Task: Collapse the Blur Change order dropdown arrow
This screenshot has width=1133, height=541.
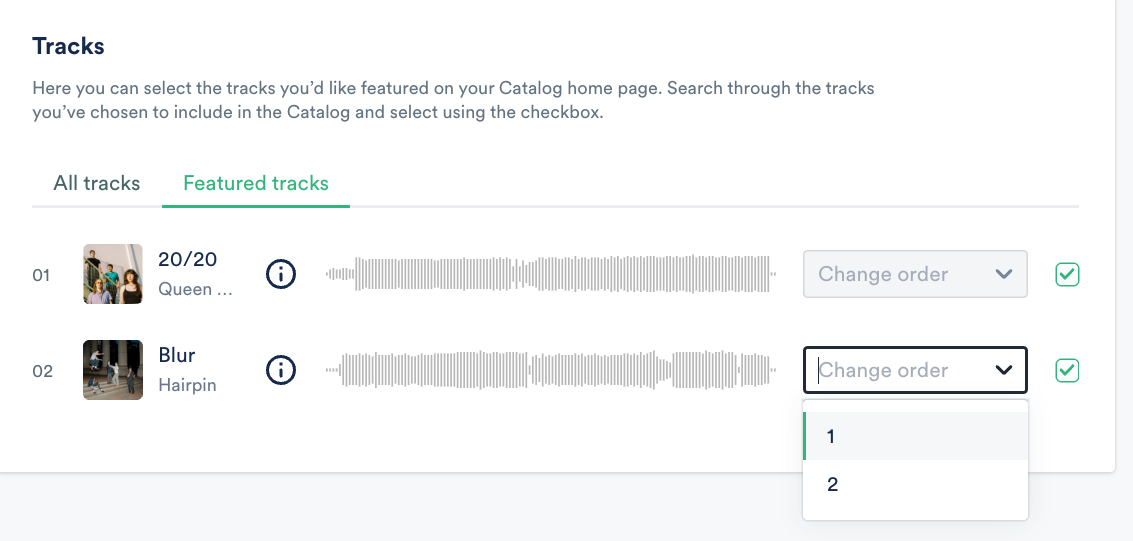Action: (1004, 370)
